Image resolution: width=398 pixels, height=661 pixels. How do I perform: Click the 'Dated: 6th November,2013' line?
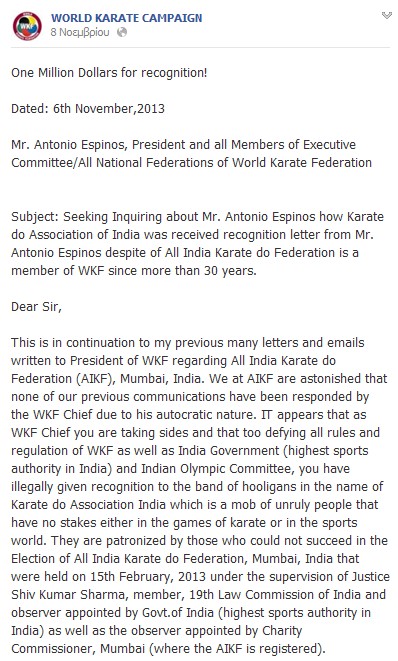tap(88, 109)
